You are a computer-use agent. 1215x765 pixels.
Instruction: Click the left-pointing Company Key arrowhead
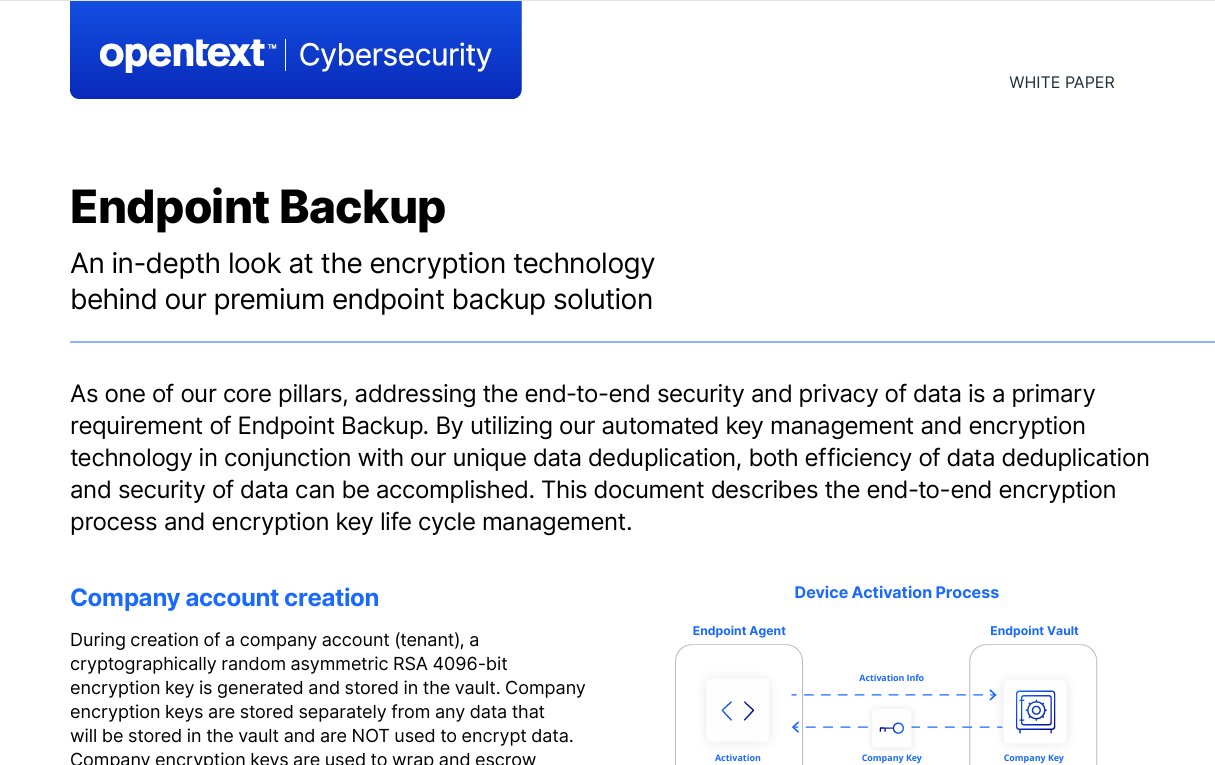[796, 727]
